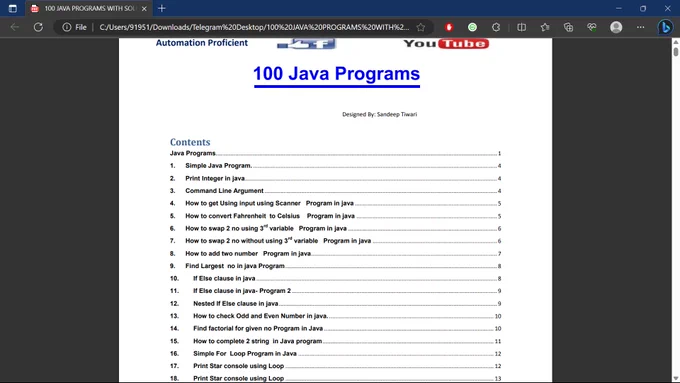
Task: Open the Bing Copilot sidebar
Action: coord(665,27)
